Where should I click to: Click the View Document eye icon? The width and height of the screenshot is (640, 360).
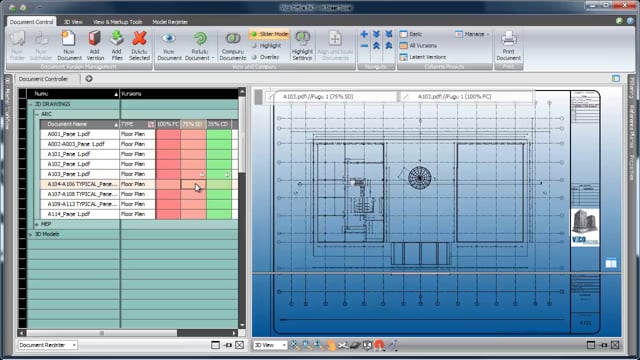click(169, 39)
